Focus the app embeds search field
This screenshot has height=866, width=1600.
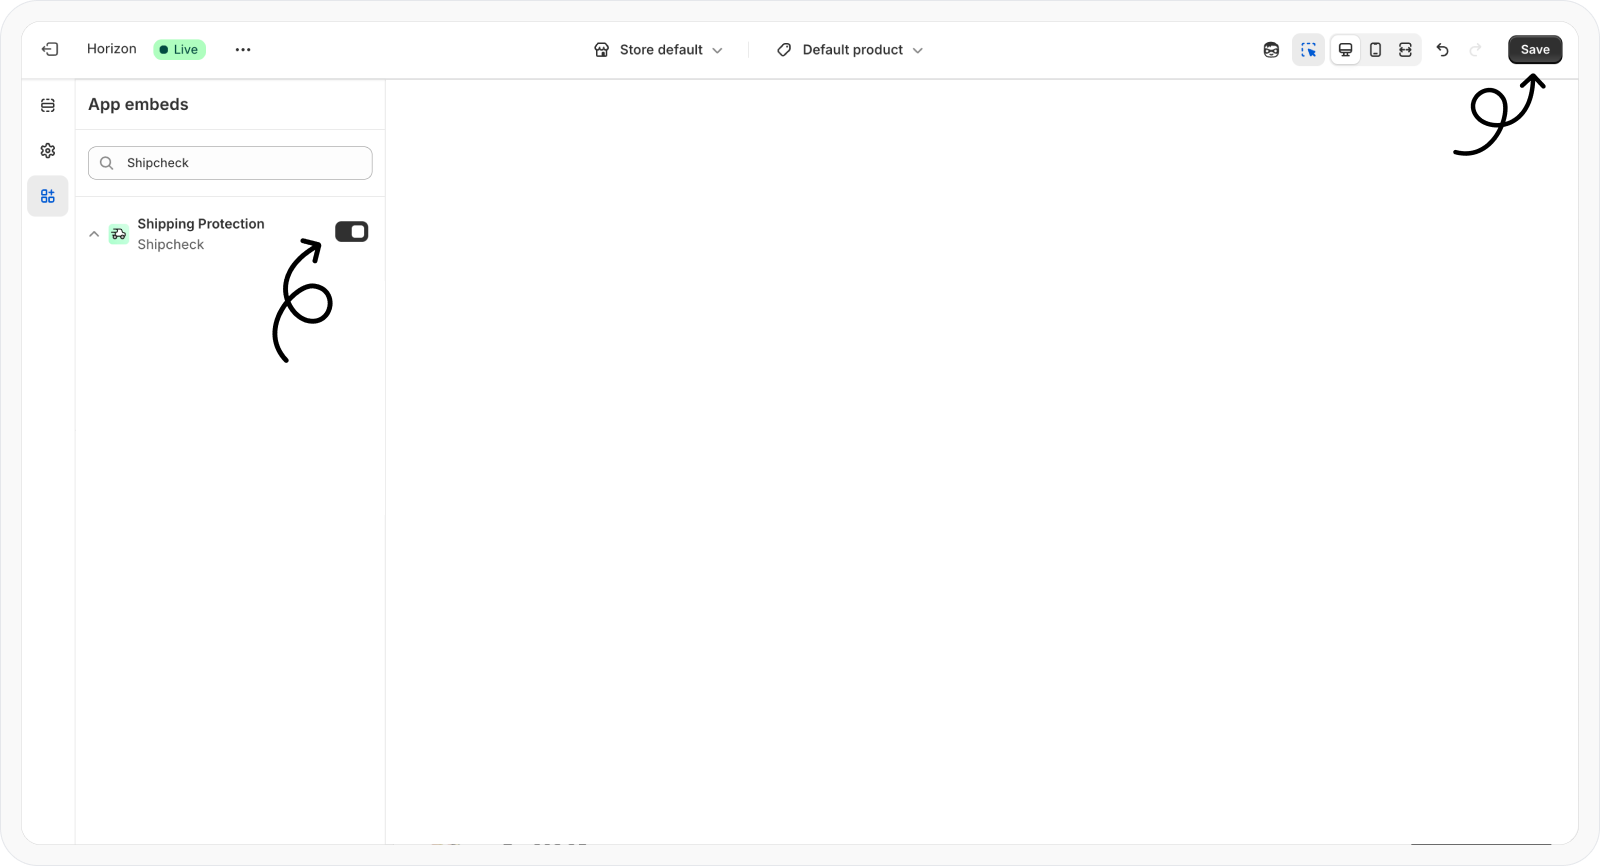(230, 163)
